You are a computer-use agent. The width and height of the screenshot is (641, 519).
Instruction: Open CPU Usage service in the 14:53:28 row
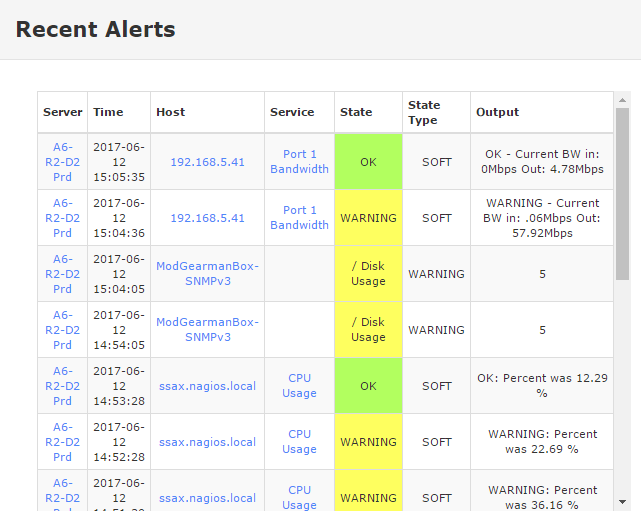(x=299, y=386)
